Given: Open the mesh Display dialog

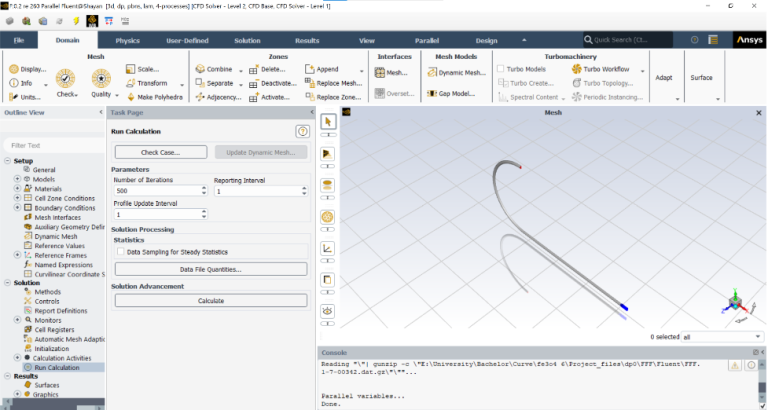Looking at the screenshot, I should [x=27, y=69].
